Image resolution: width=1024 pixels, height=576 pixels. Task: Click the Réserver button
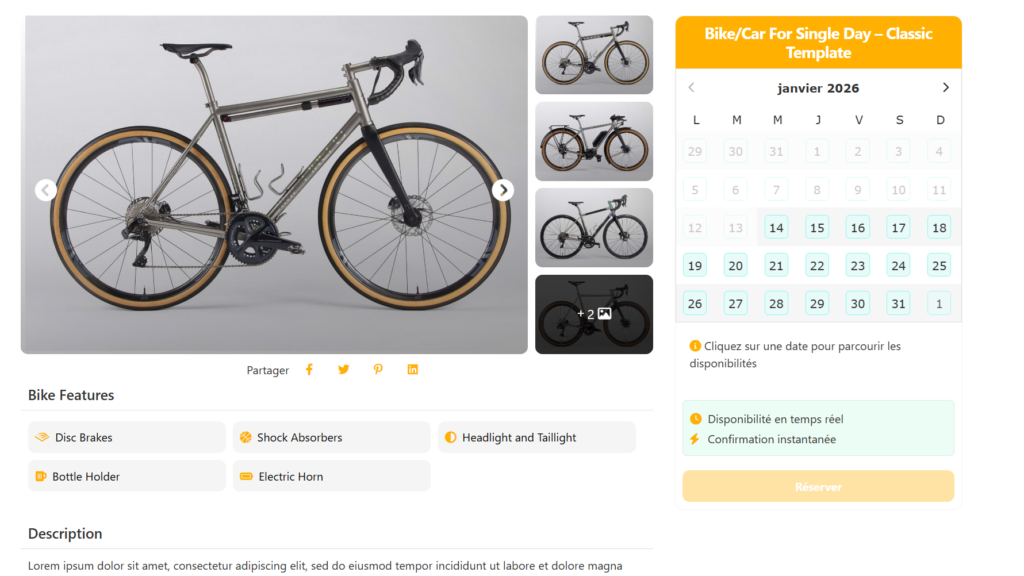click(x=818, y=487)
